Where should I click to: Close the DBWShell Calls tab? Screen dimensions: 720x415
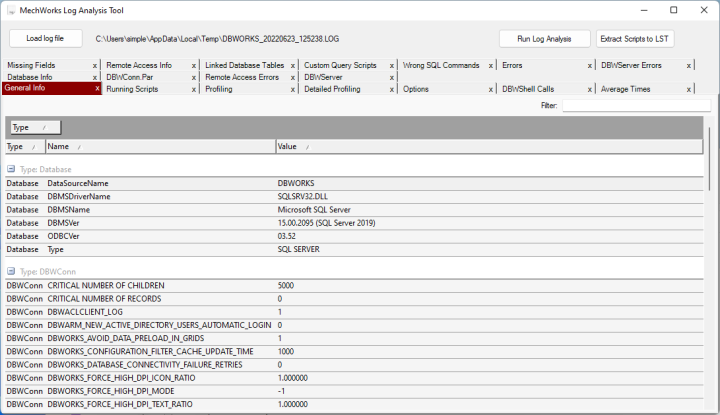point(590,90)
